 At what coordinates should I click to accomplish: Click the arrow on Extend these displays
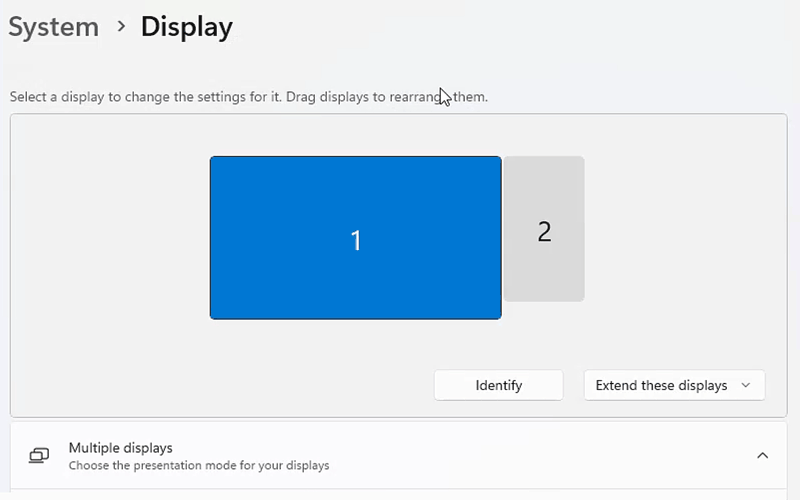(745, 385)
